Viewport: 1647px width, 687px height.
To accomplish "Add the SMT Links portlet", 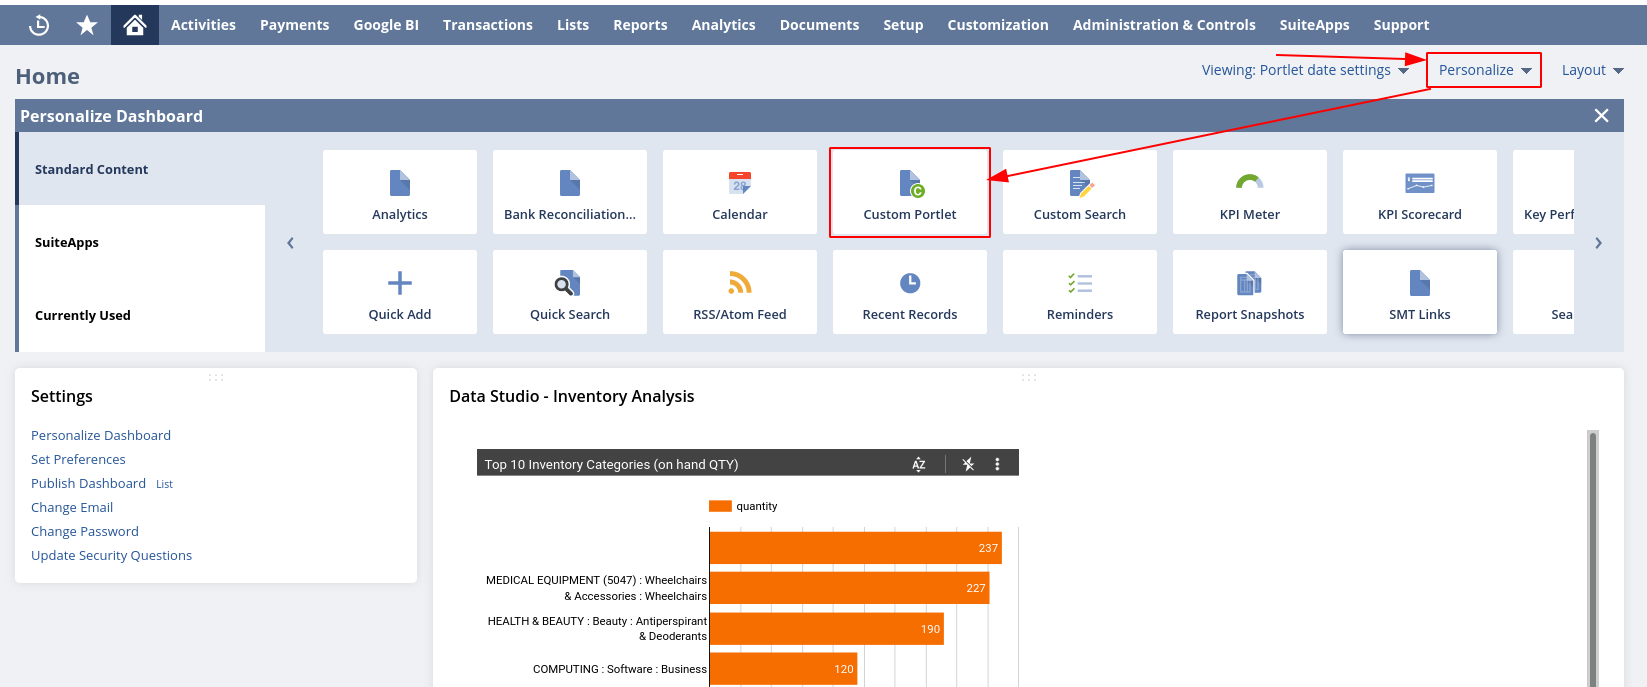I will (1420, 292).
